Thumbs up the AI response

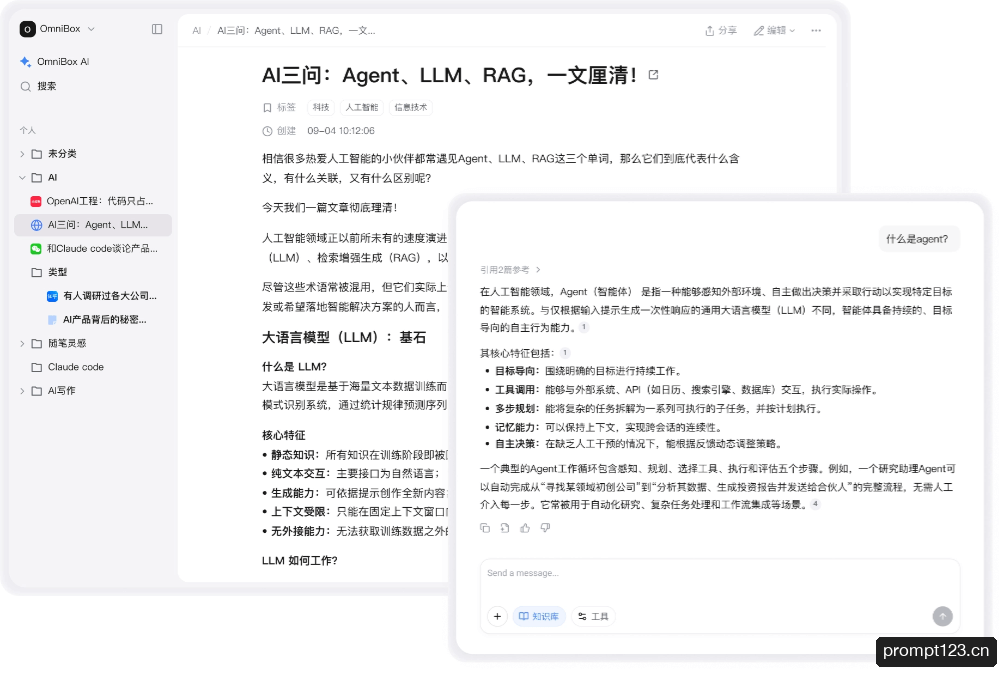[x=525, y=528]
